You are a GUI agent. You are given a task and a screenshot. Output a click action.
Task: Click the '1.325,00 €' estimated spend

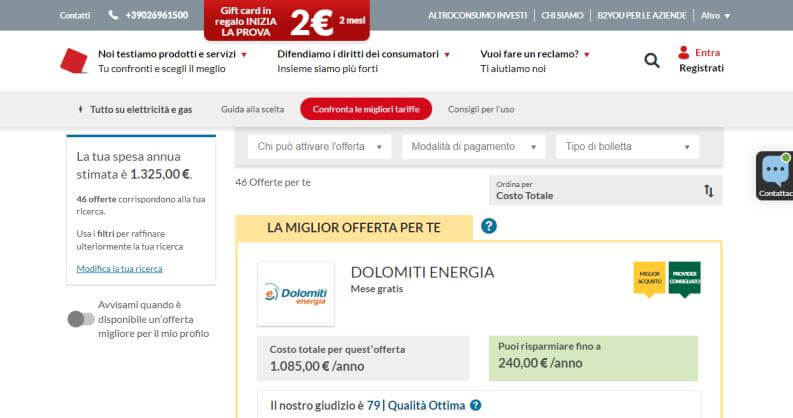tap(160, 174)
